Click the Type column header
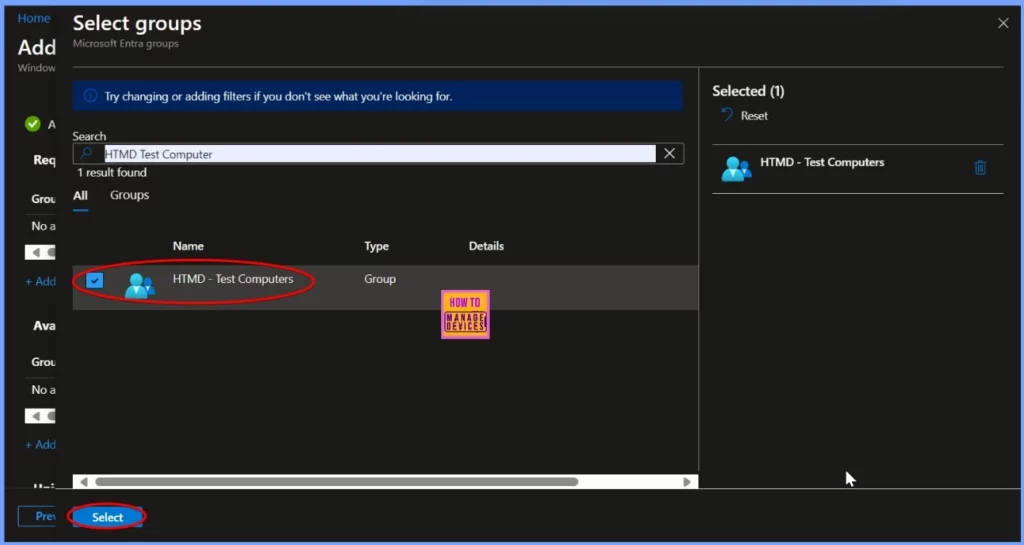The image size is (1024, 545). [376, 246]
